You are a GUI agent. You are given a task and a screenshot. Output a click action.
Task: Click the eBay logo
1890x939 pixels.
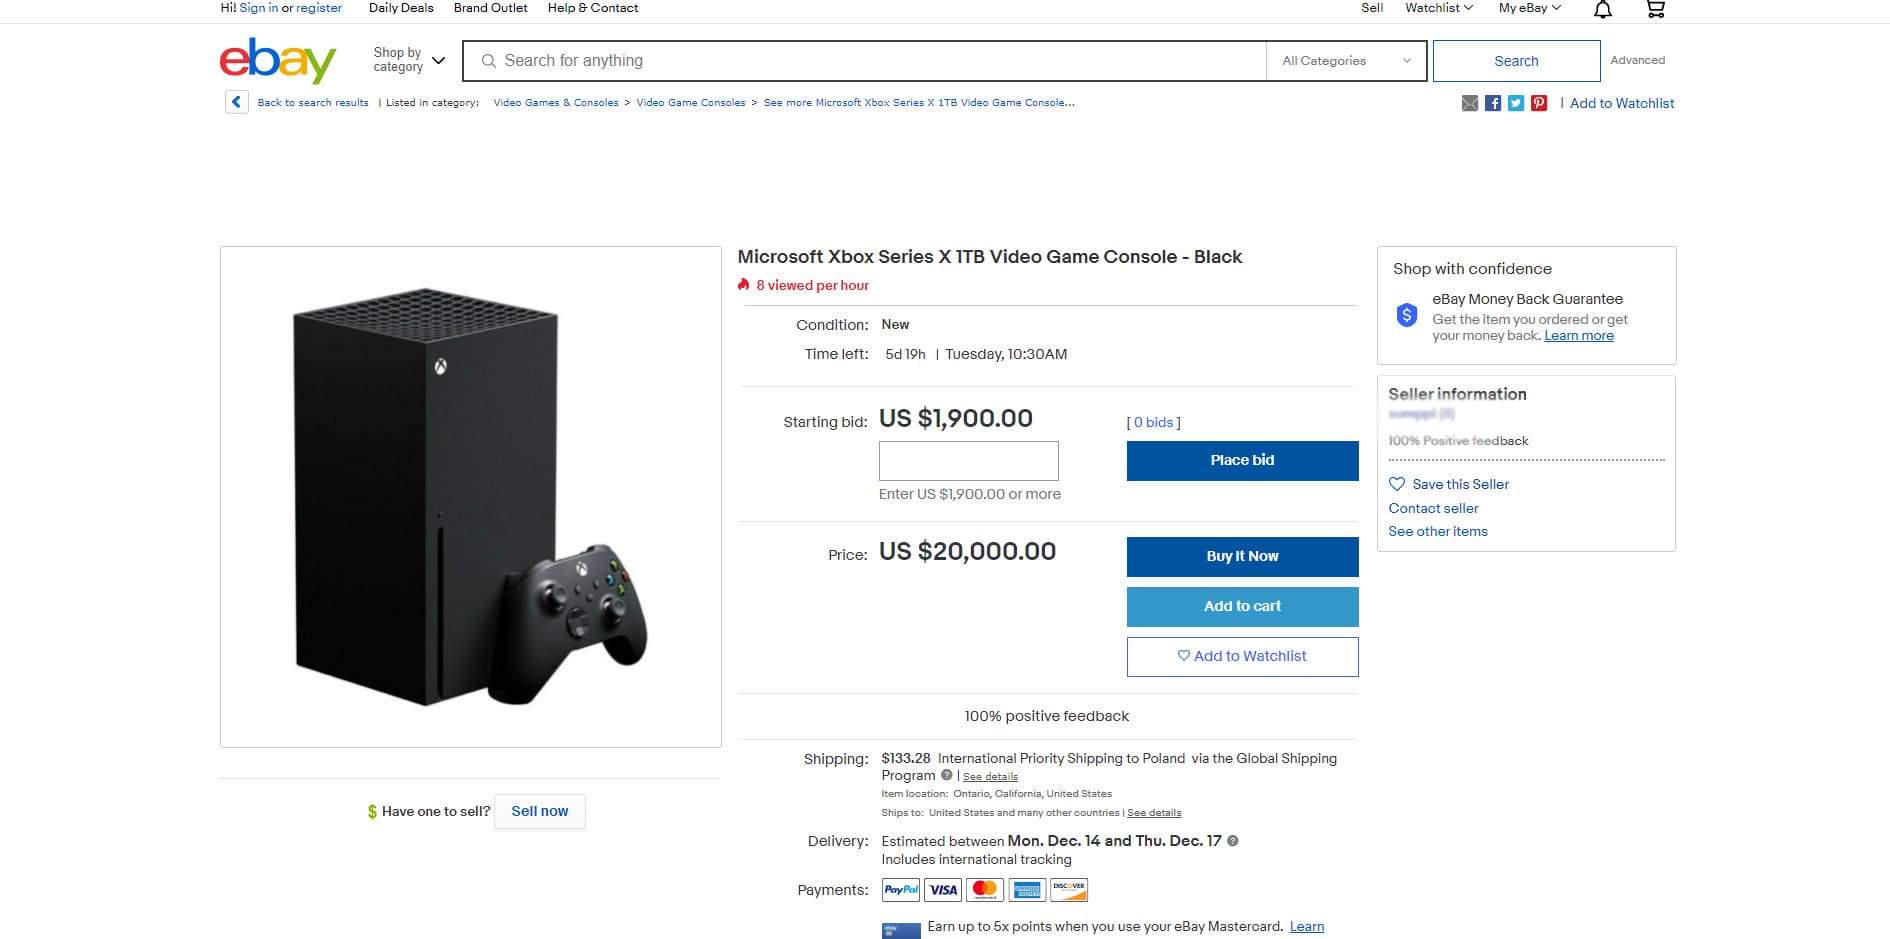click(278, 60)
